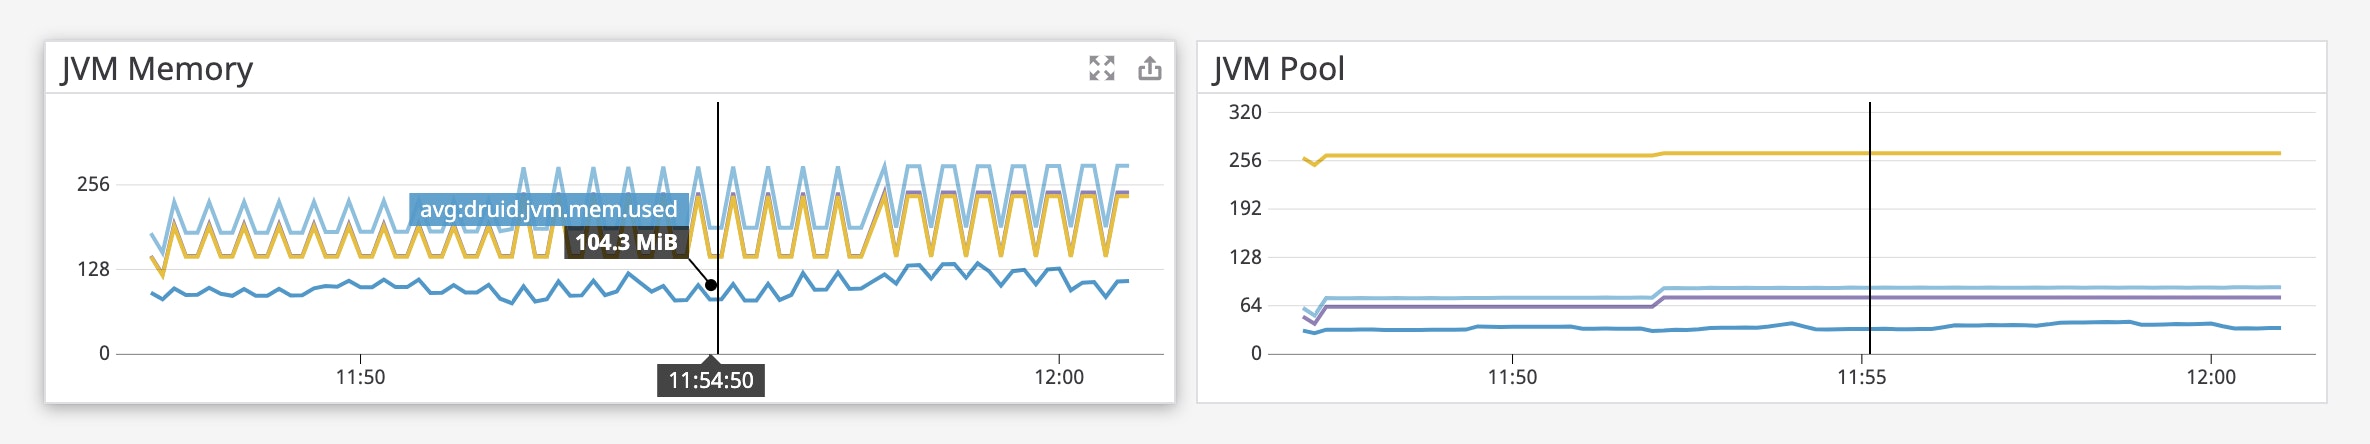
Task: Select the avg:druid.jvm.mem.used tooltip label
Action: point(548,210)
